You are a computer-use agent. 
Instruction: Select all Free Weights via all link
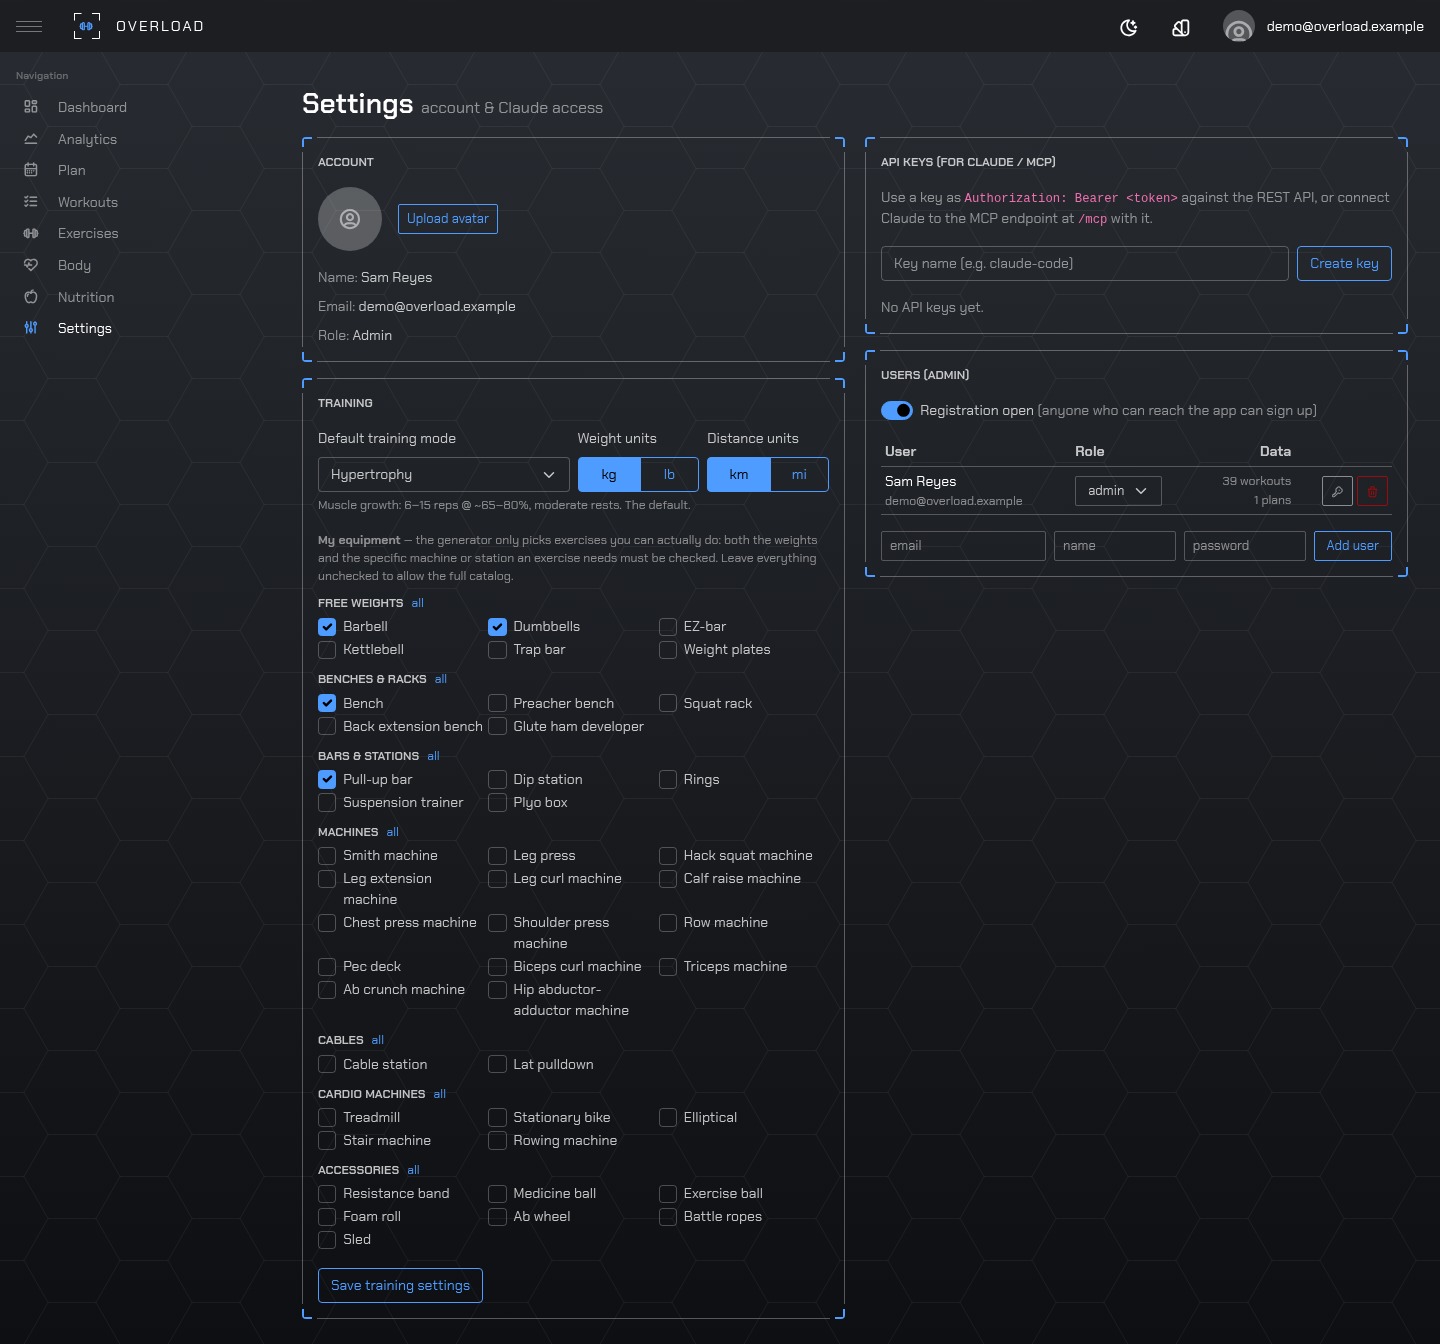coord(418,603)
